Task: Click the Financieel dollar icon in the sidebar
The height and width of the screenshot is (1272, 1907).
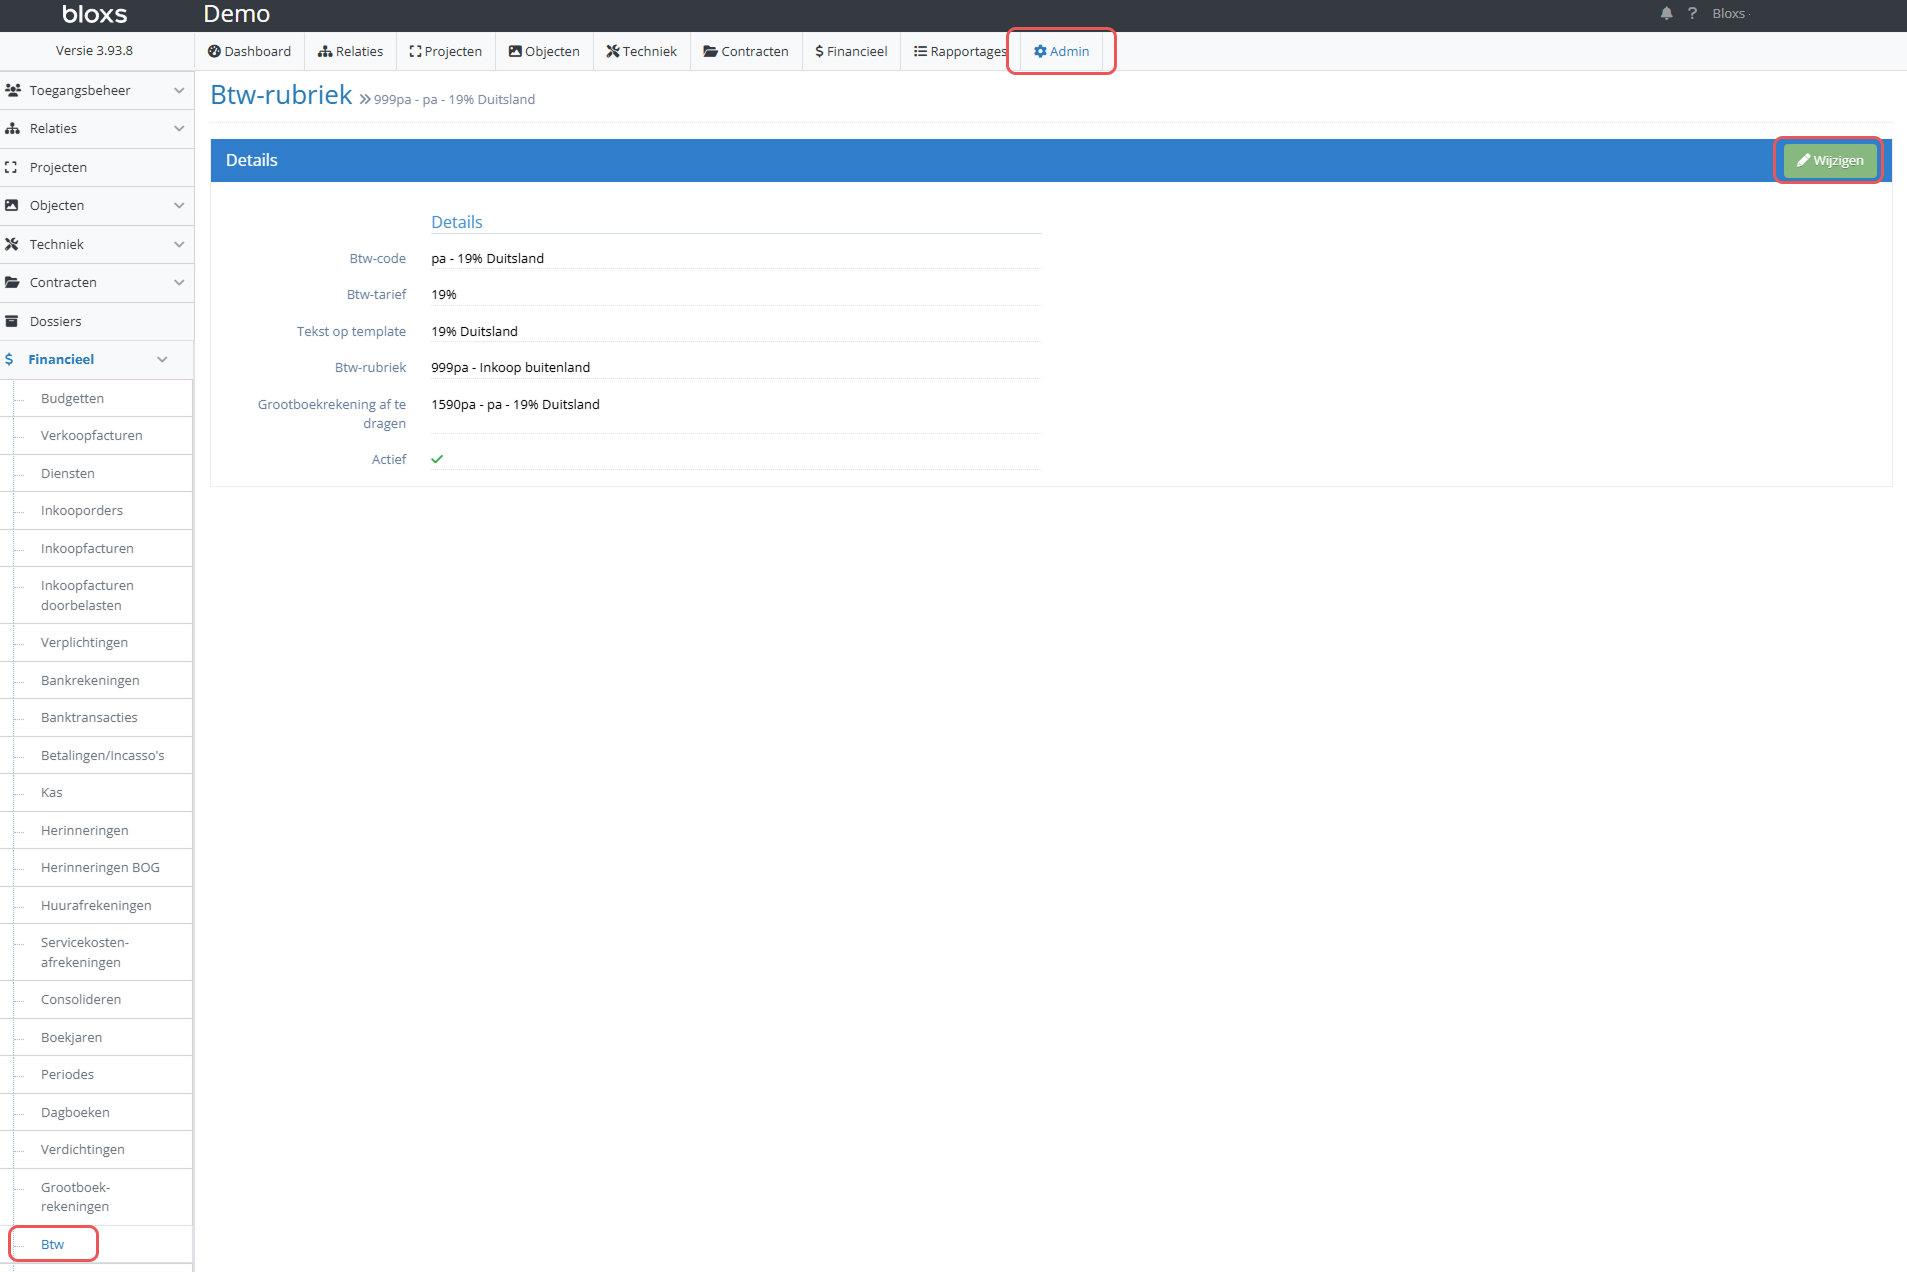Action: point(9,359)
